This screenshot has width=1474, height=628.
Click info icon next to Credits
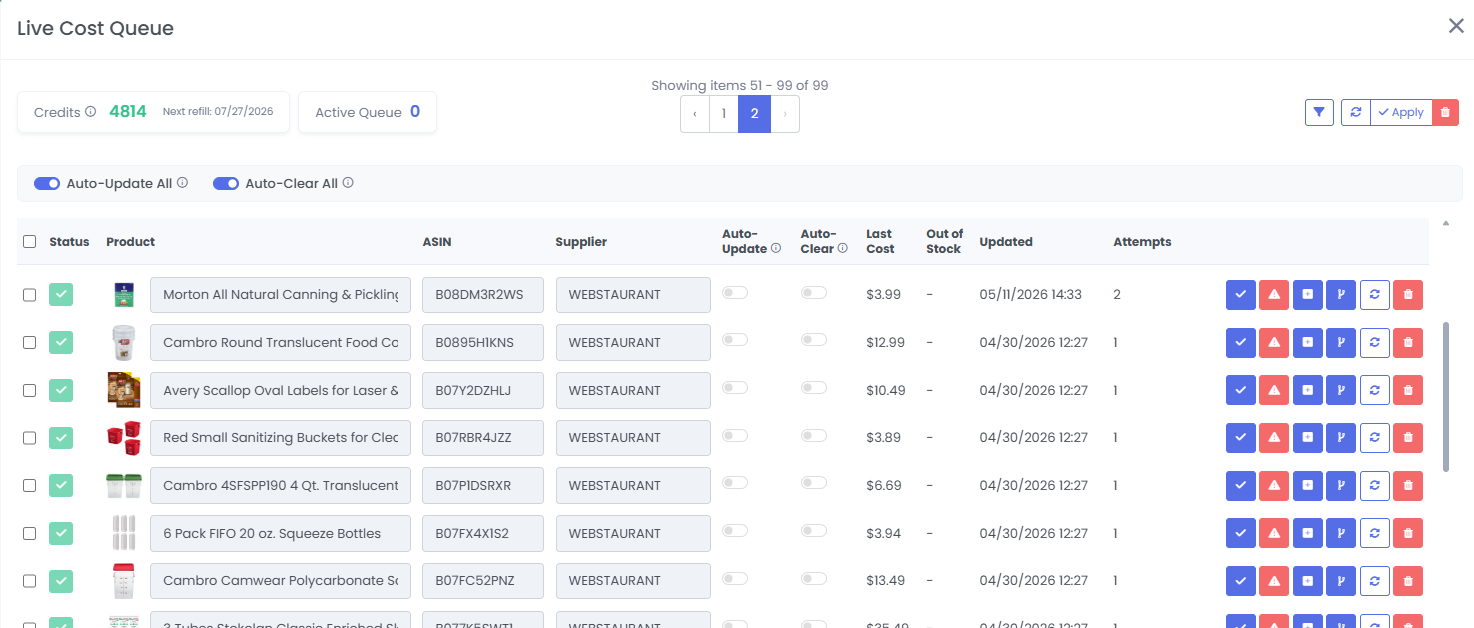tap(91, 112)
